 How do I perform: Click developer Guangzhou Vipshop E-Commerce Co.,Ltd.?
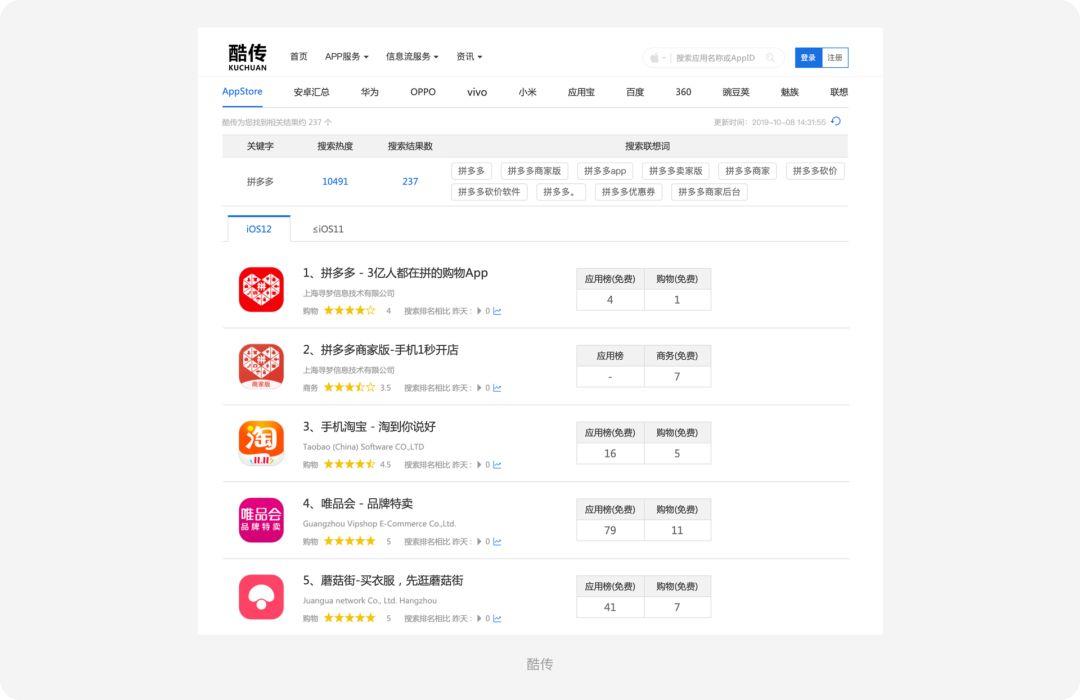coord(380,524)
